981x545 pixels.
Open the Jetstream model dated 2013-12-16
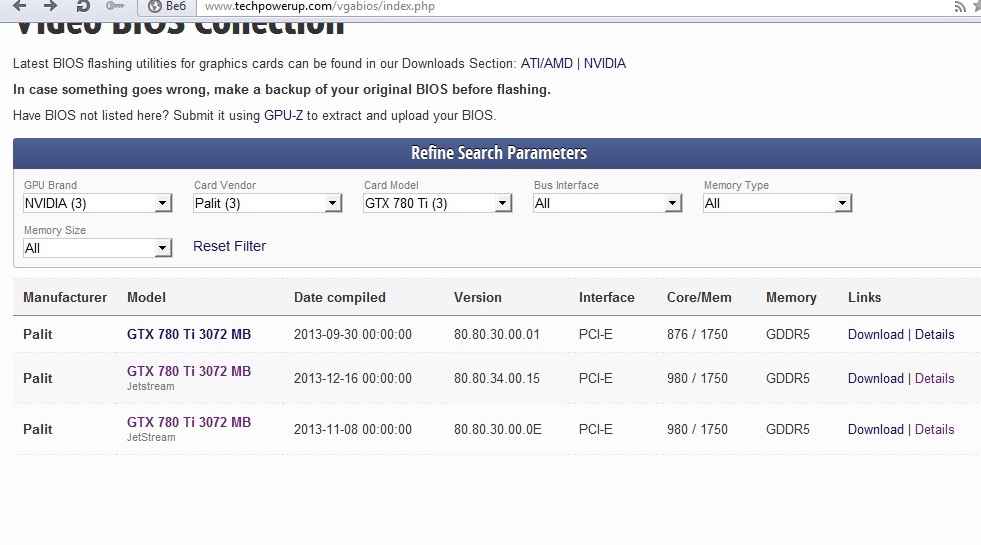189,371
